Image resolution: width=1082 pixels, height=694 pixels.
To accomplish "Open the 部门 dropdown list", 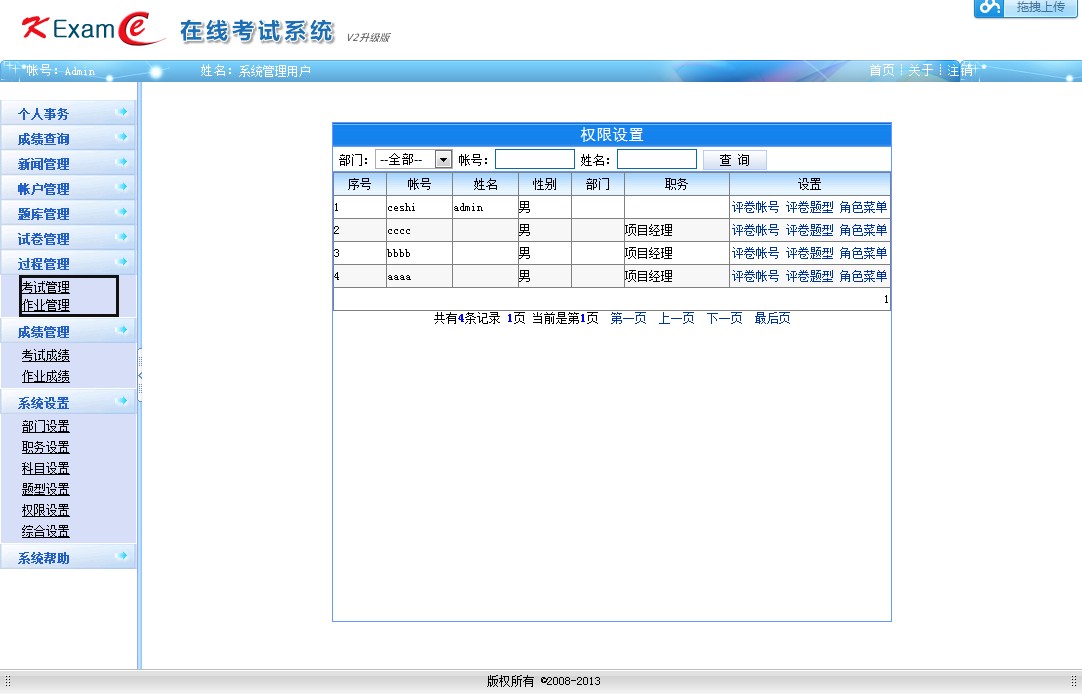I will [443, 160].
